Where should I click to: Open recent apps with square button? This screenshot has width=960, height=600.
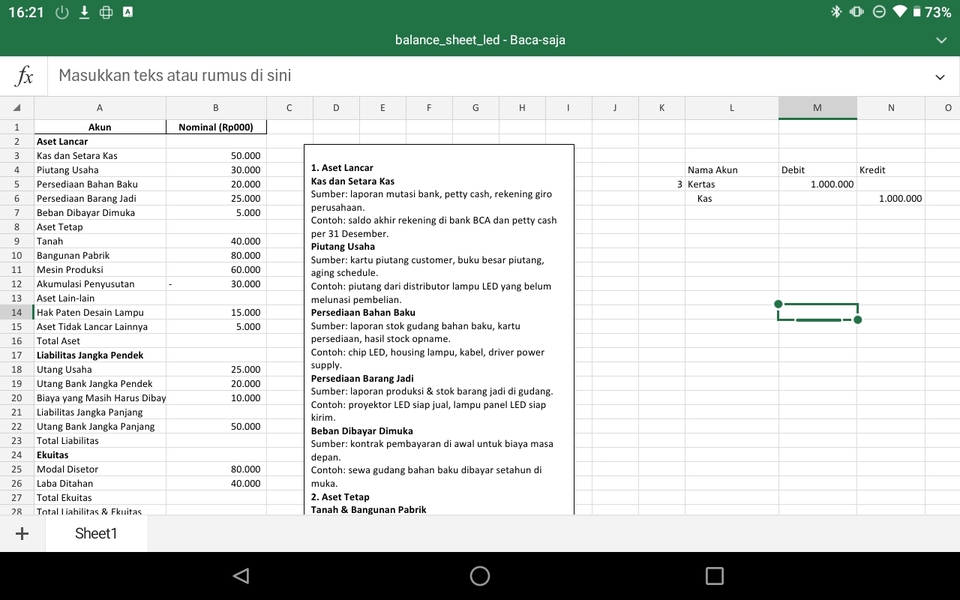[714, 576]
